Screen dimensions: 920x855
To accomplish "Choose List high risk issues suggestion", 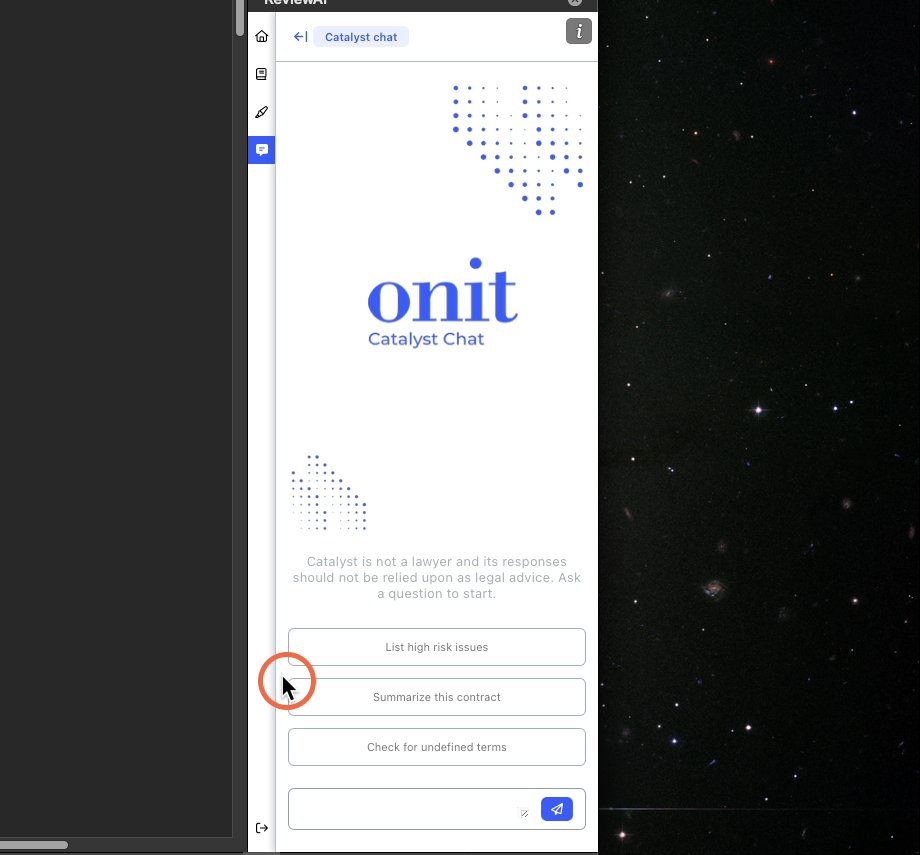I will 437,647.
